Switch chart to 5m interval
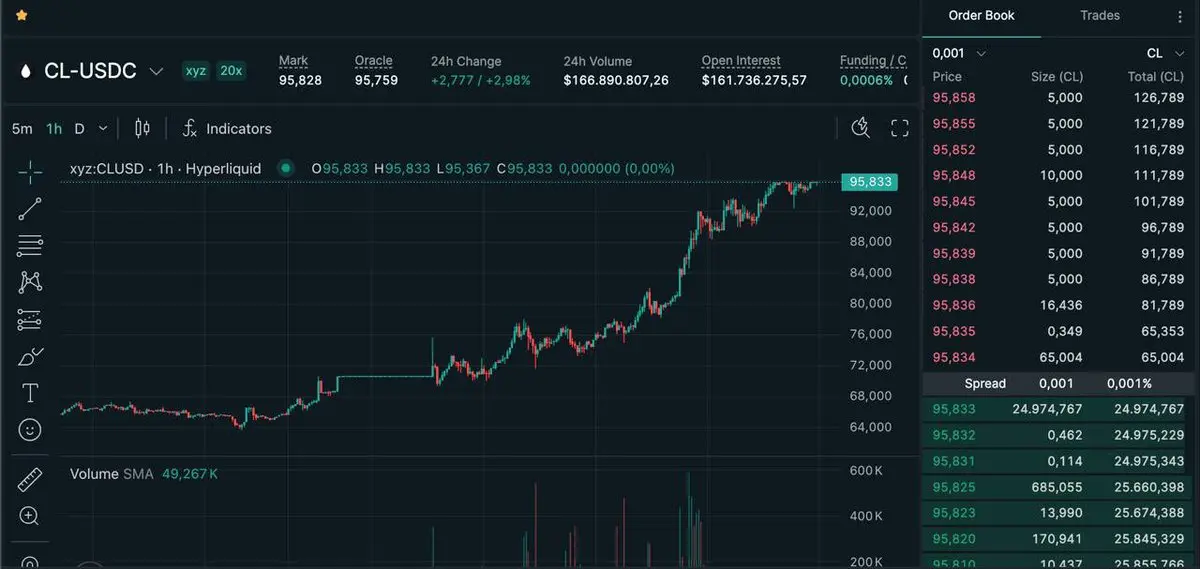1200x569 pixels. click(x=22, y=128)
